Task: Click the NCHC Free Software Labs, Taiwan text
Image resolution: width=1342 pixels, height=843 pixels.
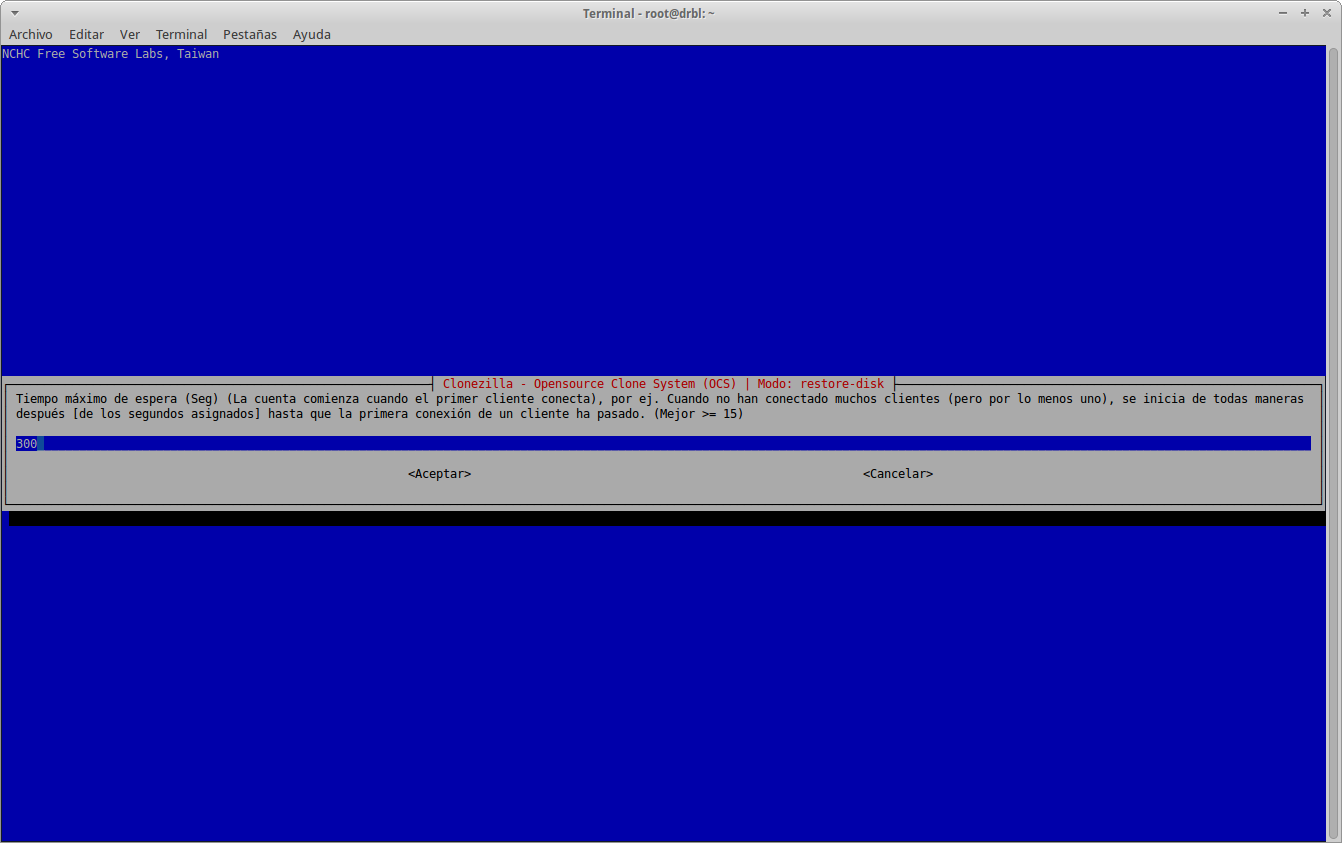Action: 110,54
